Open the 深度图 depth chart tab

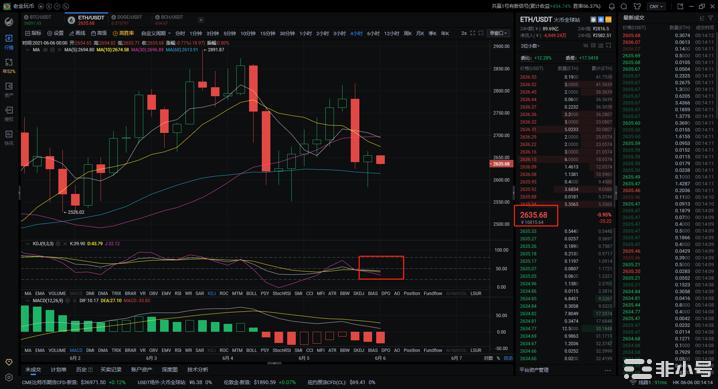pos(169,369)
